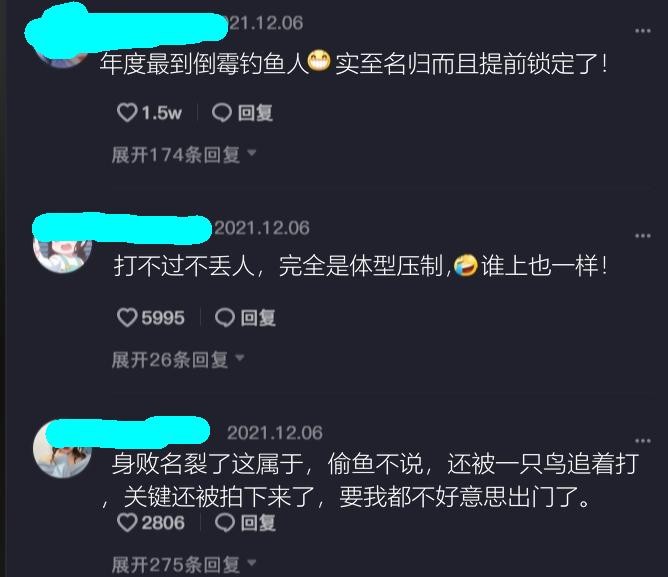This screenshot has width=668, height=577.
Task: Click the comment text starting 身败名裂了
Action: [371, 480]
